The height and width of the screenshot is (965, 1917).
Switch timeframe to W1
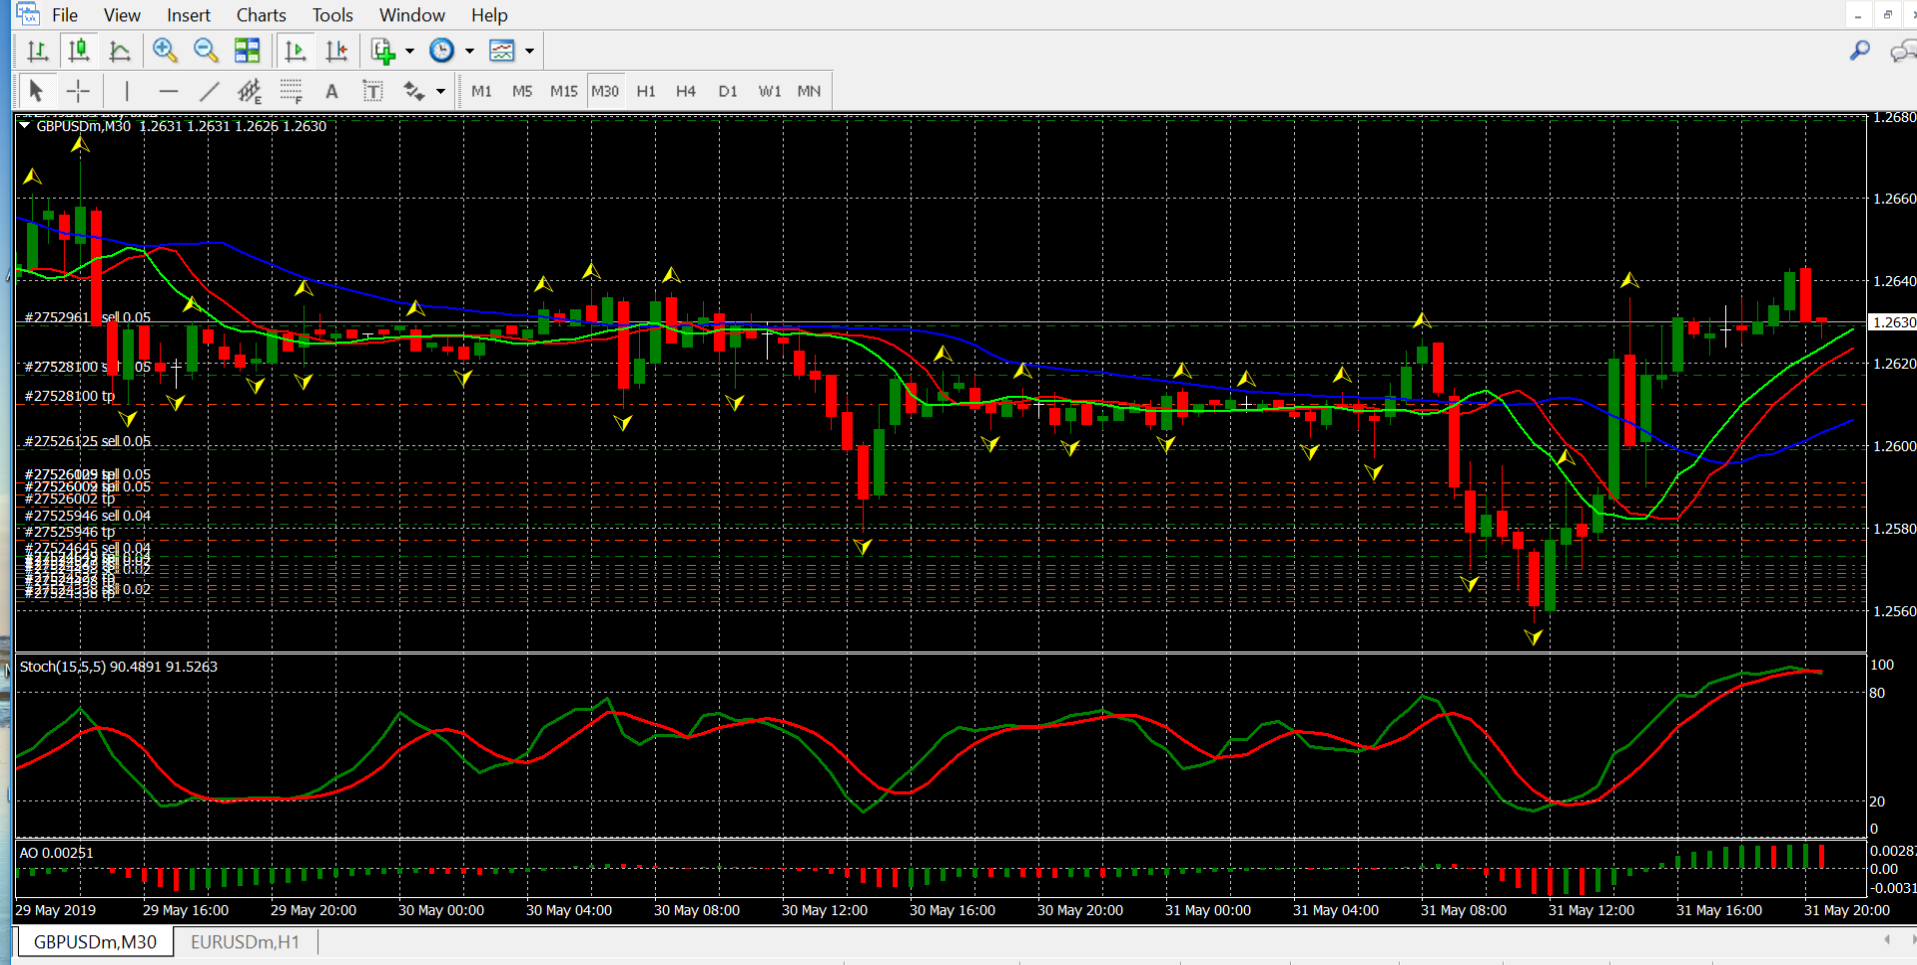[769, 91]
